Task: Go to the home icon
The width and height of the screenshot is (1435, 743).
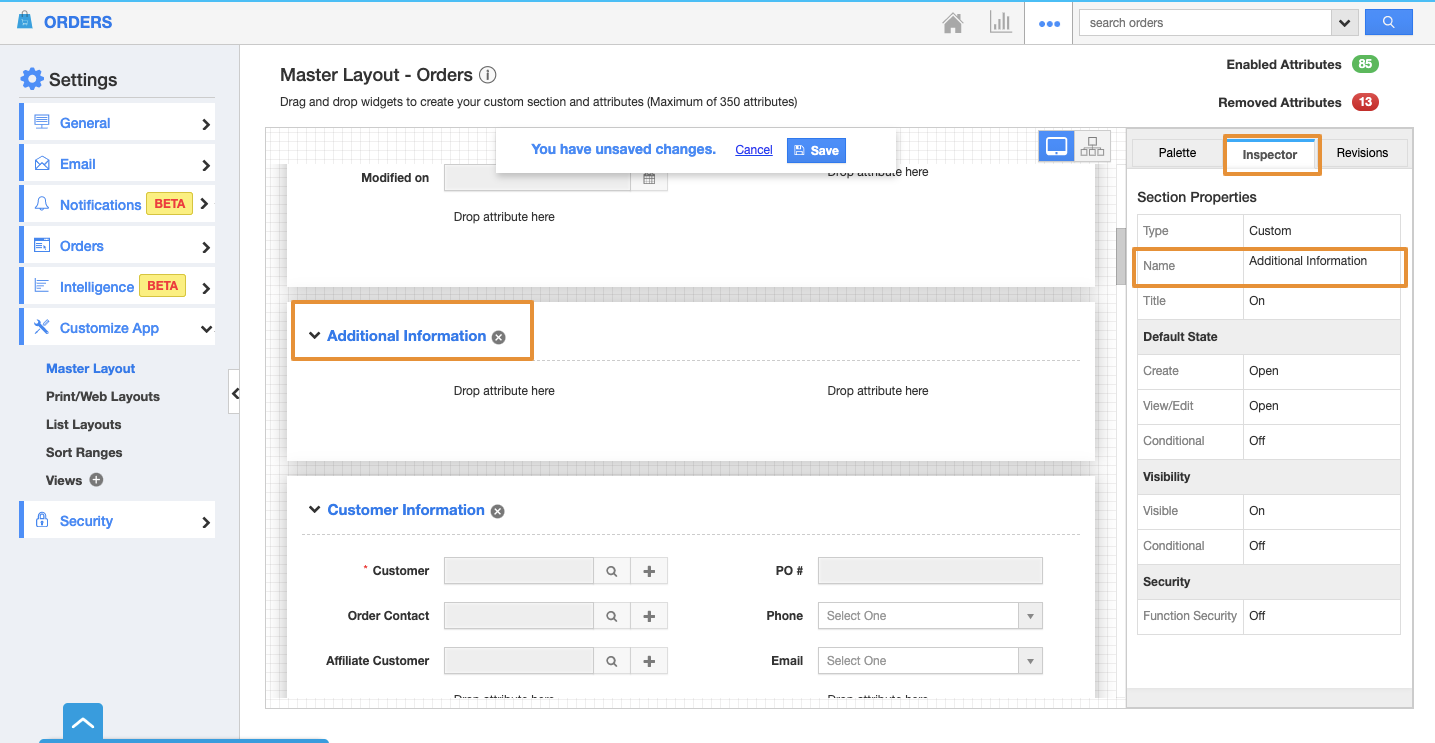Action: [953, 23]
